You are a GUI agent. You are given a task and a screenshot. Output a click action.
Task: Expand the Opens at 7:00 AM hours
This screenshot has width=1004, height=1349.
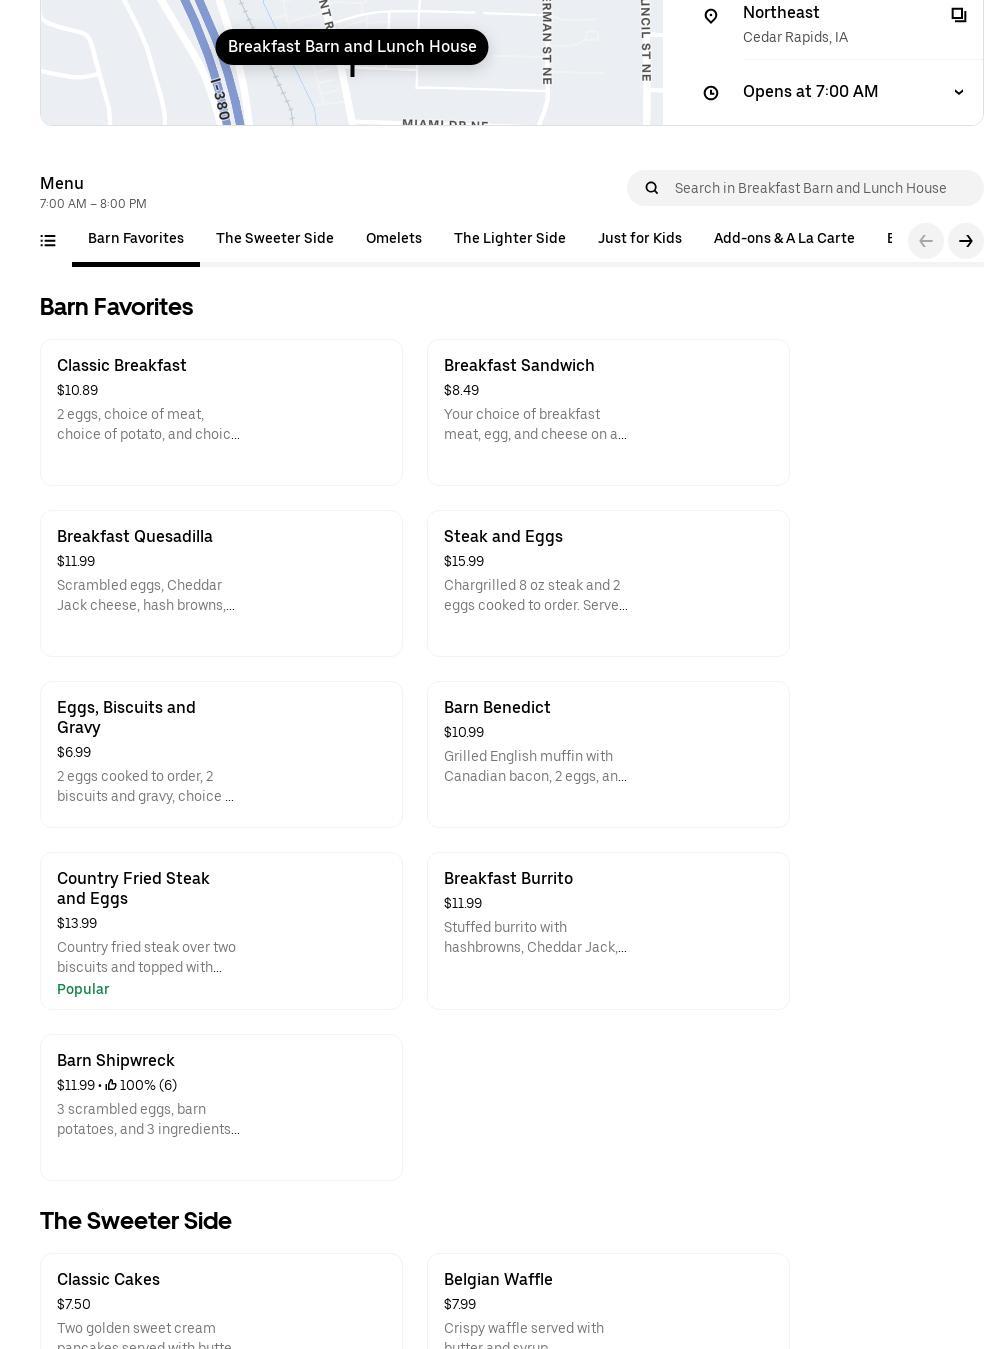coord(958,92)
